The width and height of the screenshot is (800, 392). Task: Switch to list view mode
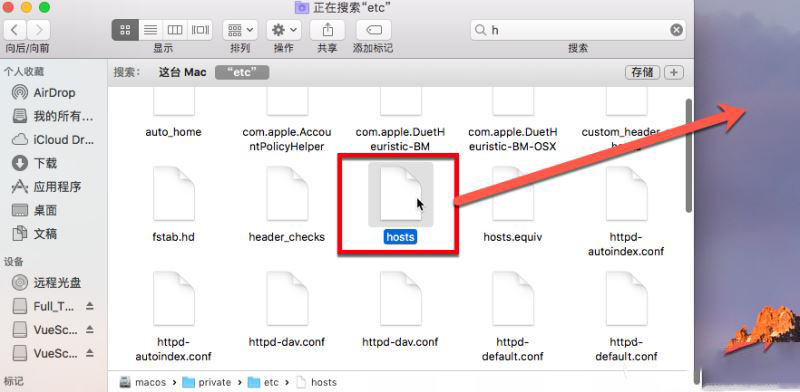point(150,30)
